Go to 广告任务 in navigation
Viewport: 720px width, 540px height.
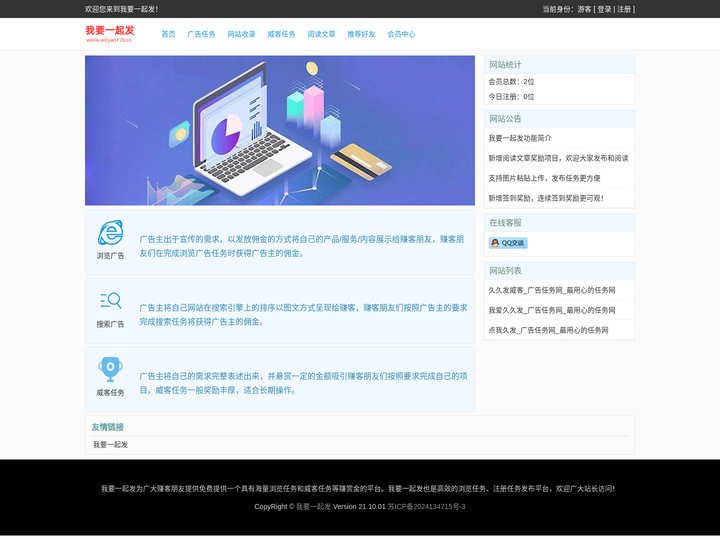(x=201, y=34)
